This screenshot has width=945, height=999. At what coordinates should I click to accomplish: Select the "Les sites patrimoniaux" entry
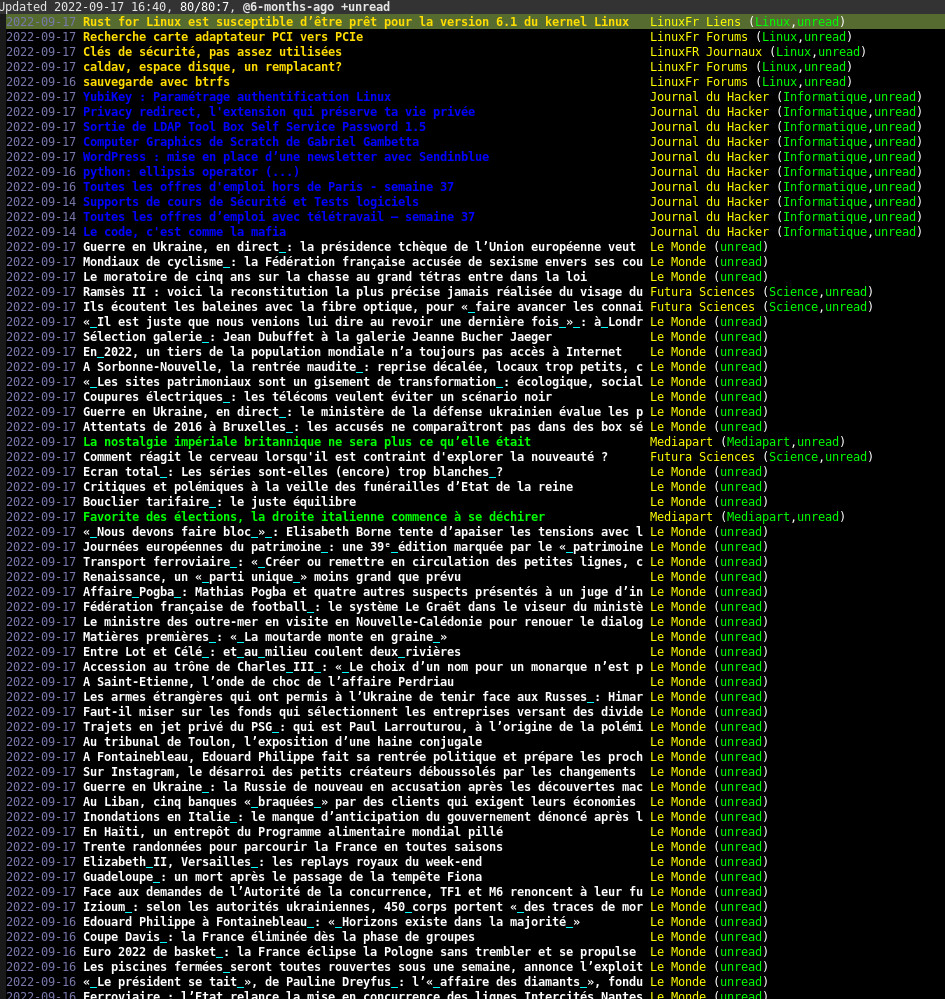click(363, 382)
